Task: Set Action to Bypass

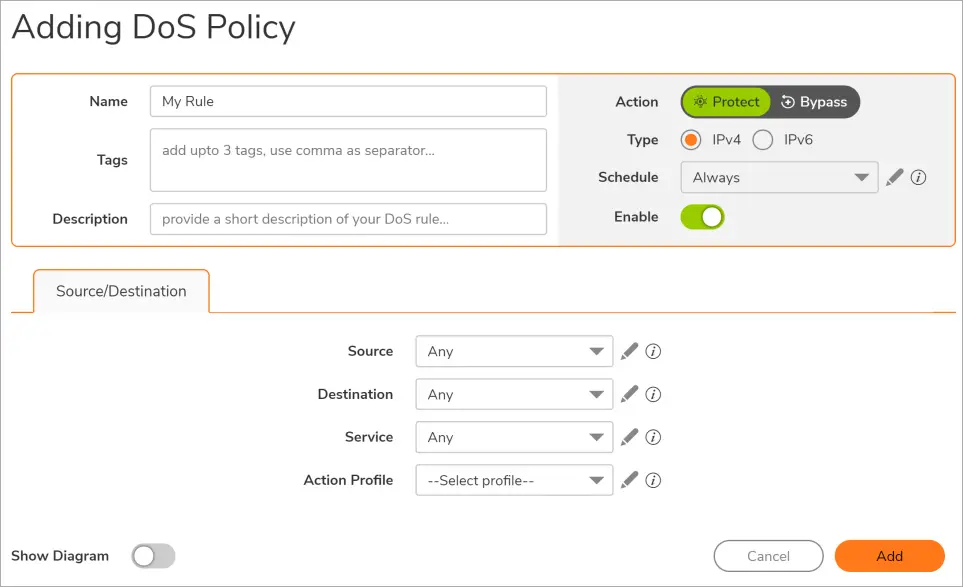Action: (814, 102)
